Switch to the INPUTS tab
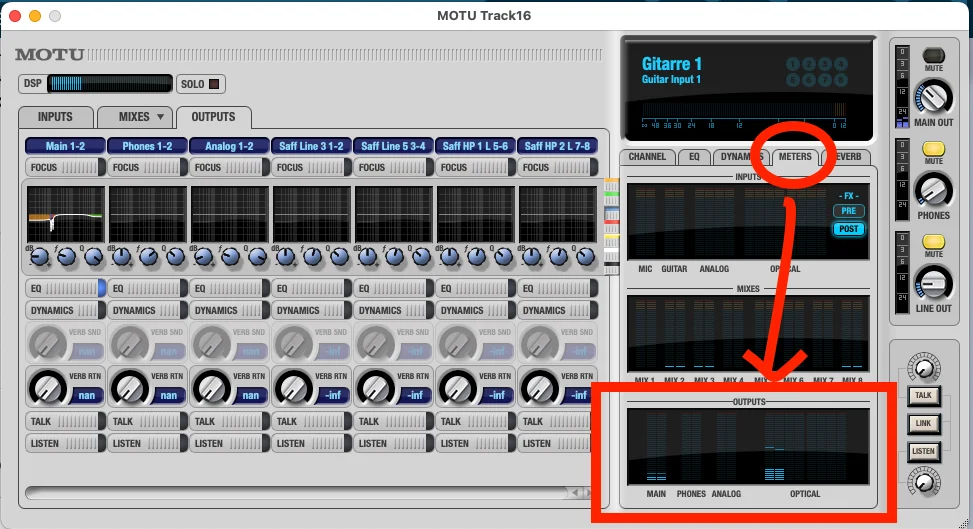The width and height of the screenshot is (973, 529). coord(55,117)
